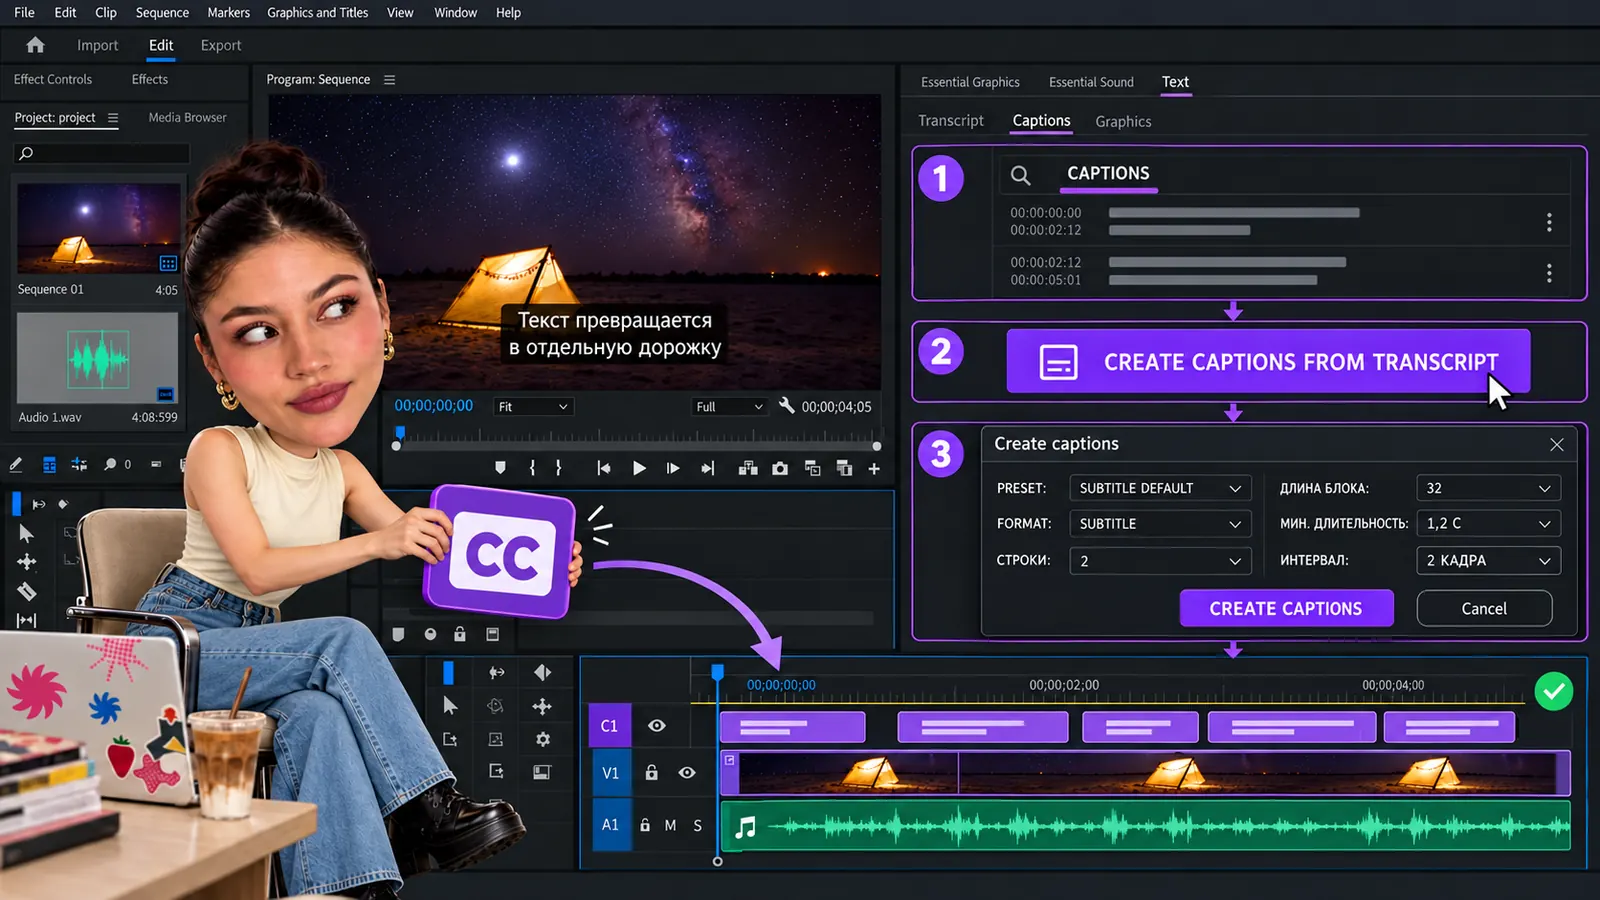Switch to the Export workspace tab
Image resolution: width=1600 pixels, height=900 pixels.
click(x=221, y=45)
